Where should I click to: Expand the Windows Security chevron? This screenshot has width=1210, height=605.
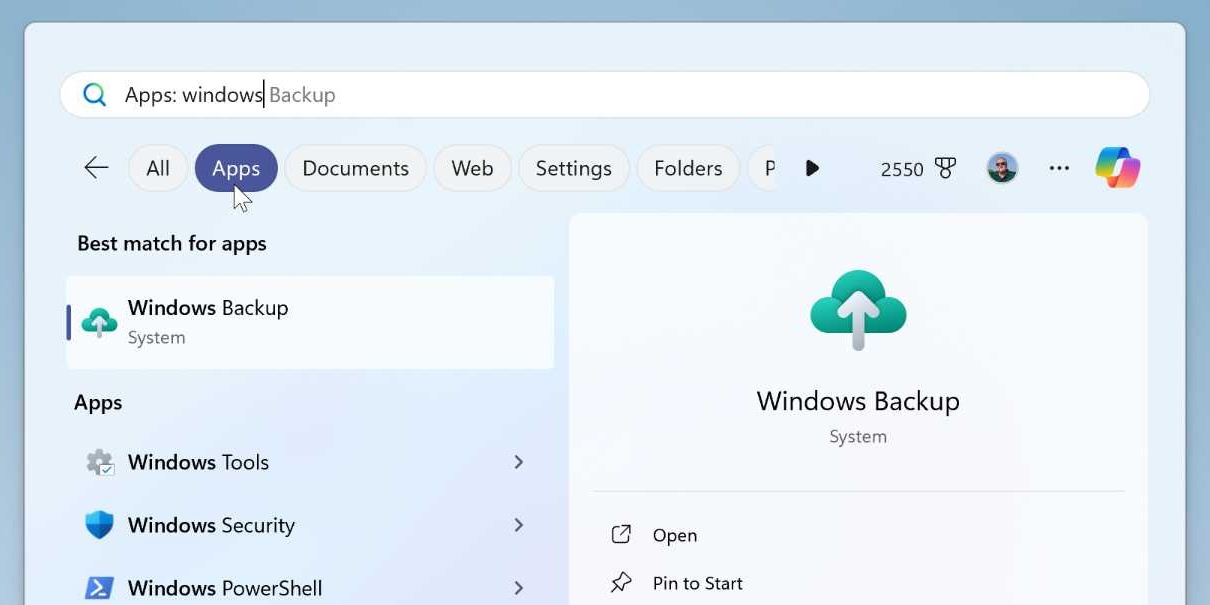click(518, 525)
